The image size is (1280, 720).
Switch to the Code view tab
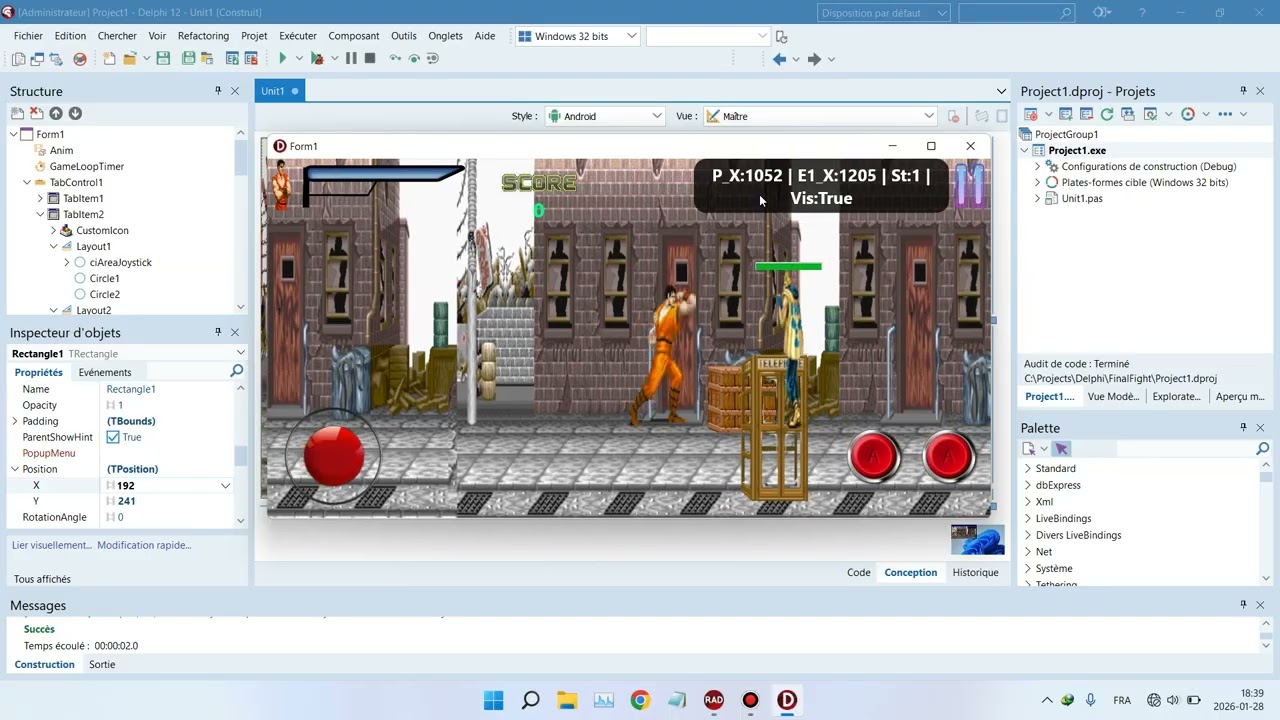tap(858, 572)
